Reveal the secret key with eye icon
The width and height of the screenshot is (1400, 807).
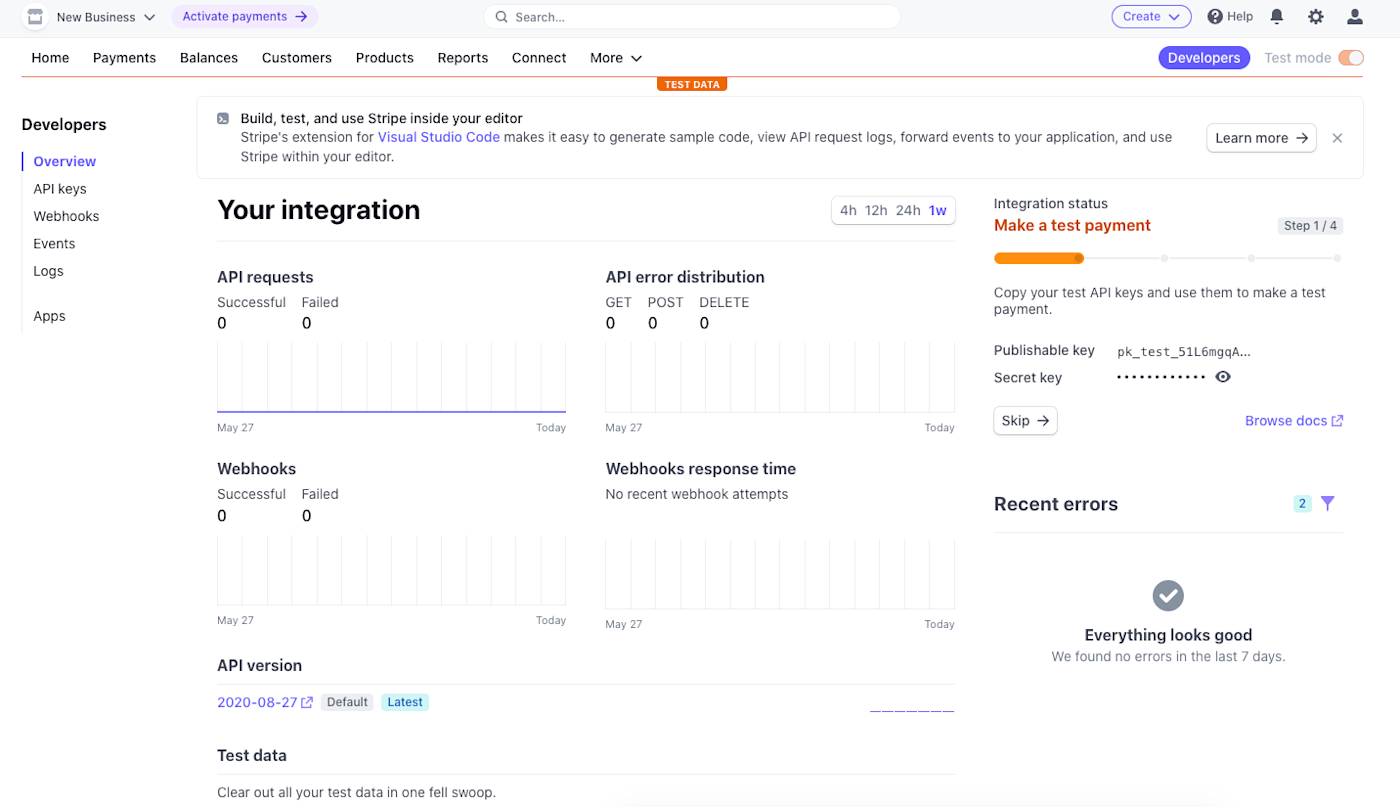[1223, 377]
